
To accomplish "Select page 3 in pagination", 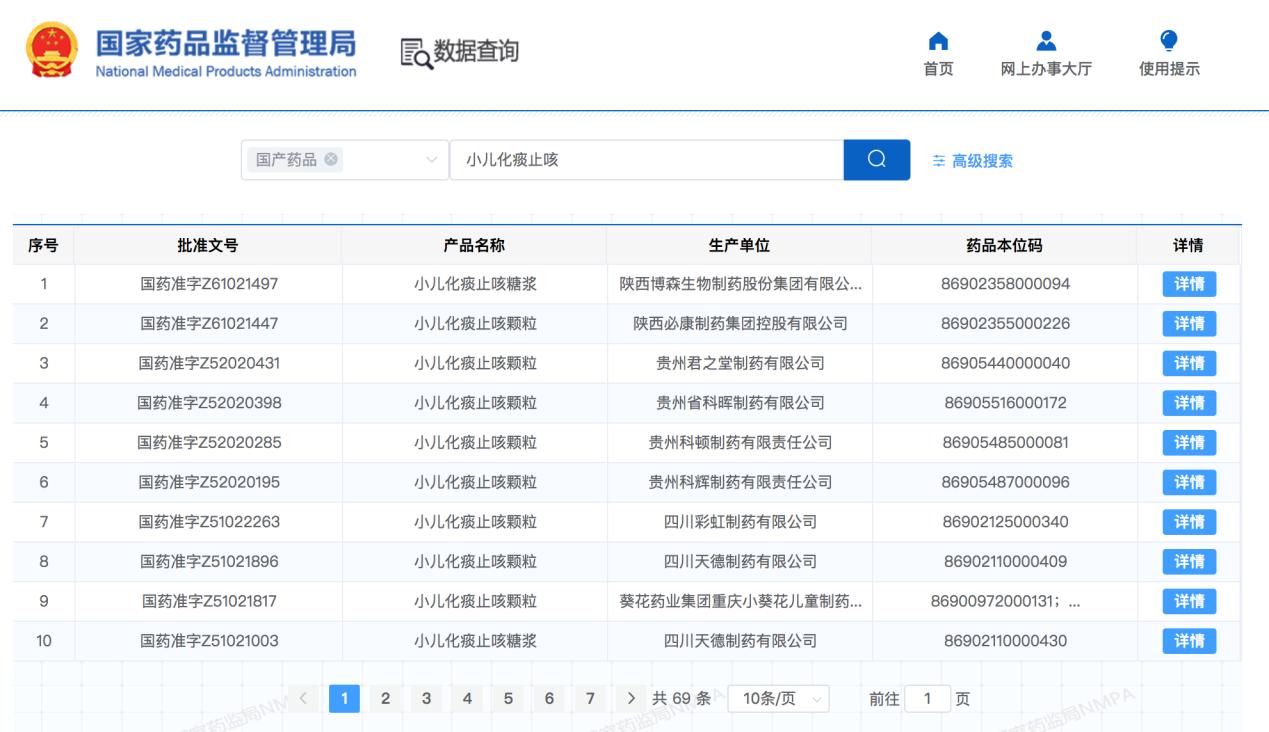I will coord(425,698).
